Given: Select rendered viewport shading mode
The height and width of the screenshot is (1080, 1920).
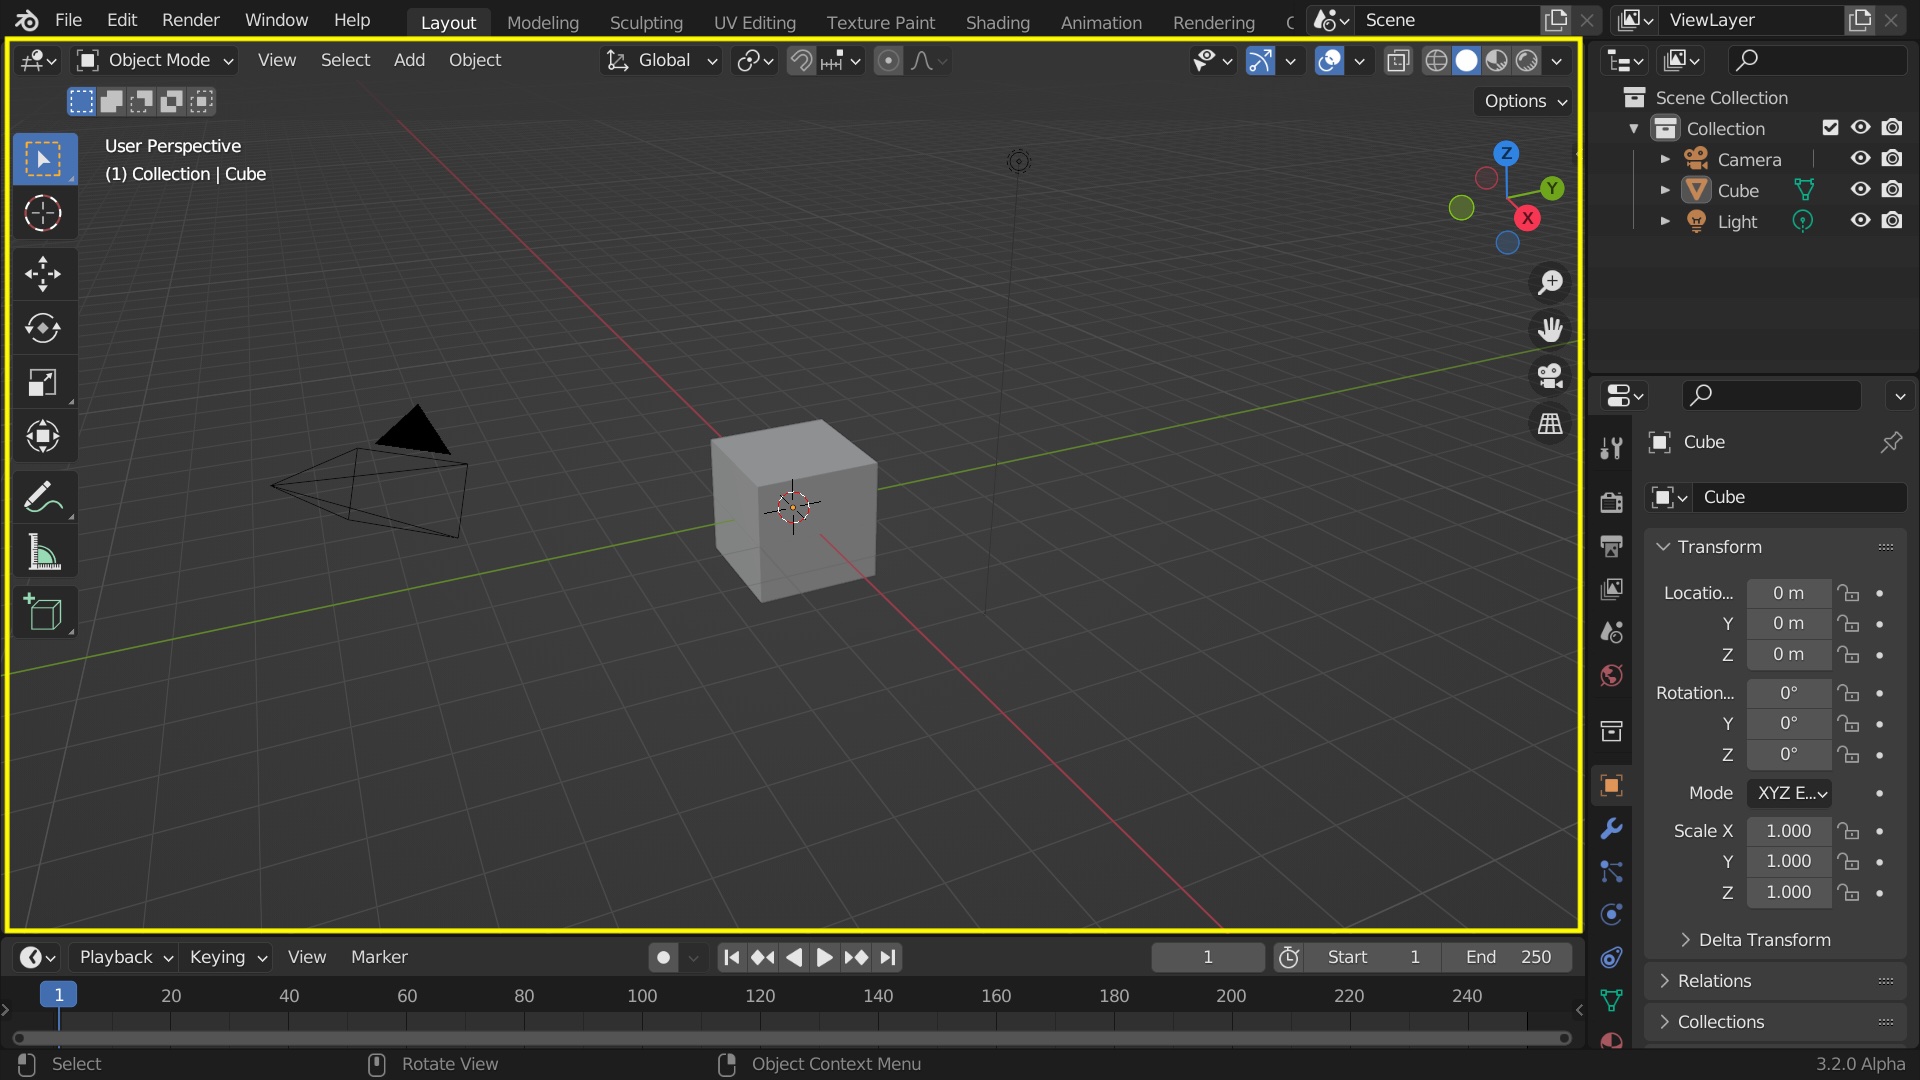Looking at the screenshot, I should tap(1526, 61).
